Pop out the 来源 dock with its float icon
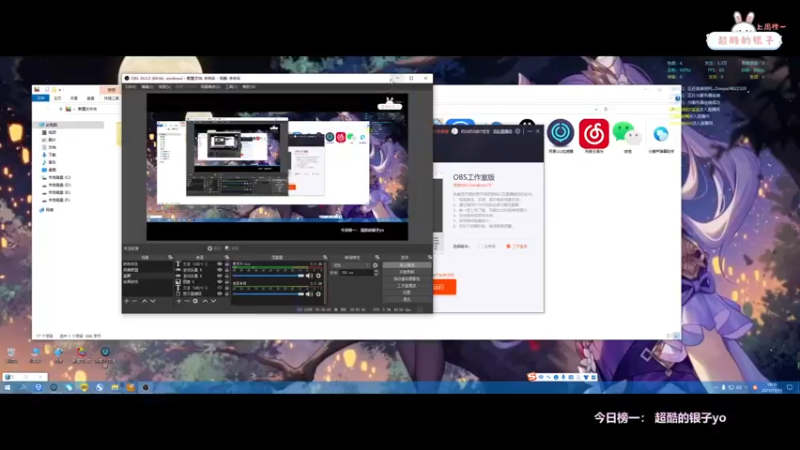The height and width of the screenshot is (450, 800). [227, 257]
